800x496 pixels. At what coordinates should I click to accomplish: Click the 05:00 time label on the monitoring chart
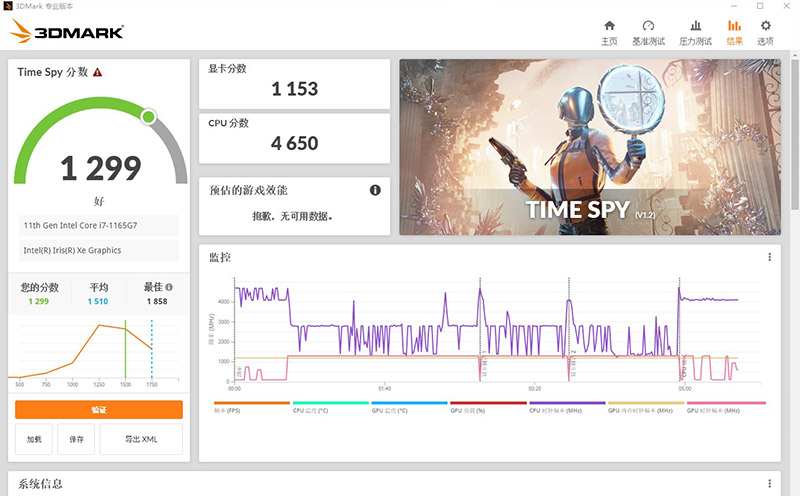[685, 389]
